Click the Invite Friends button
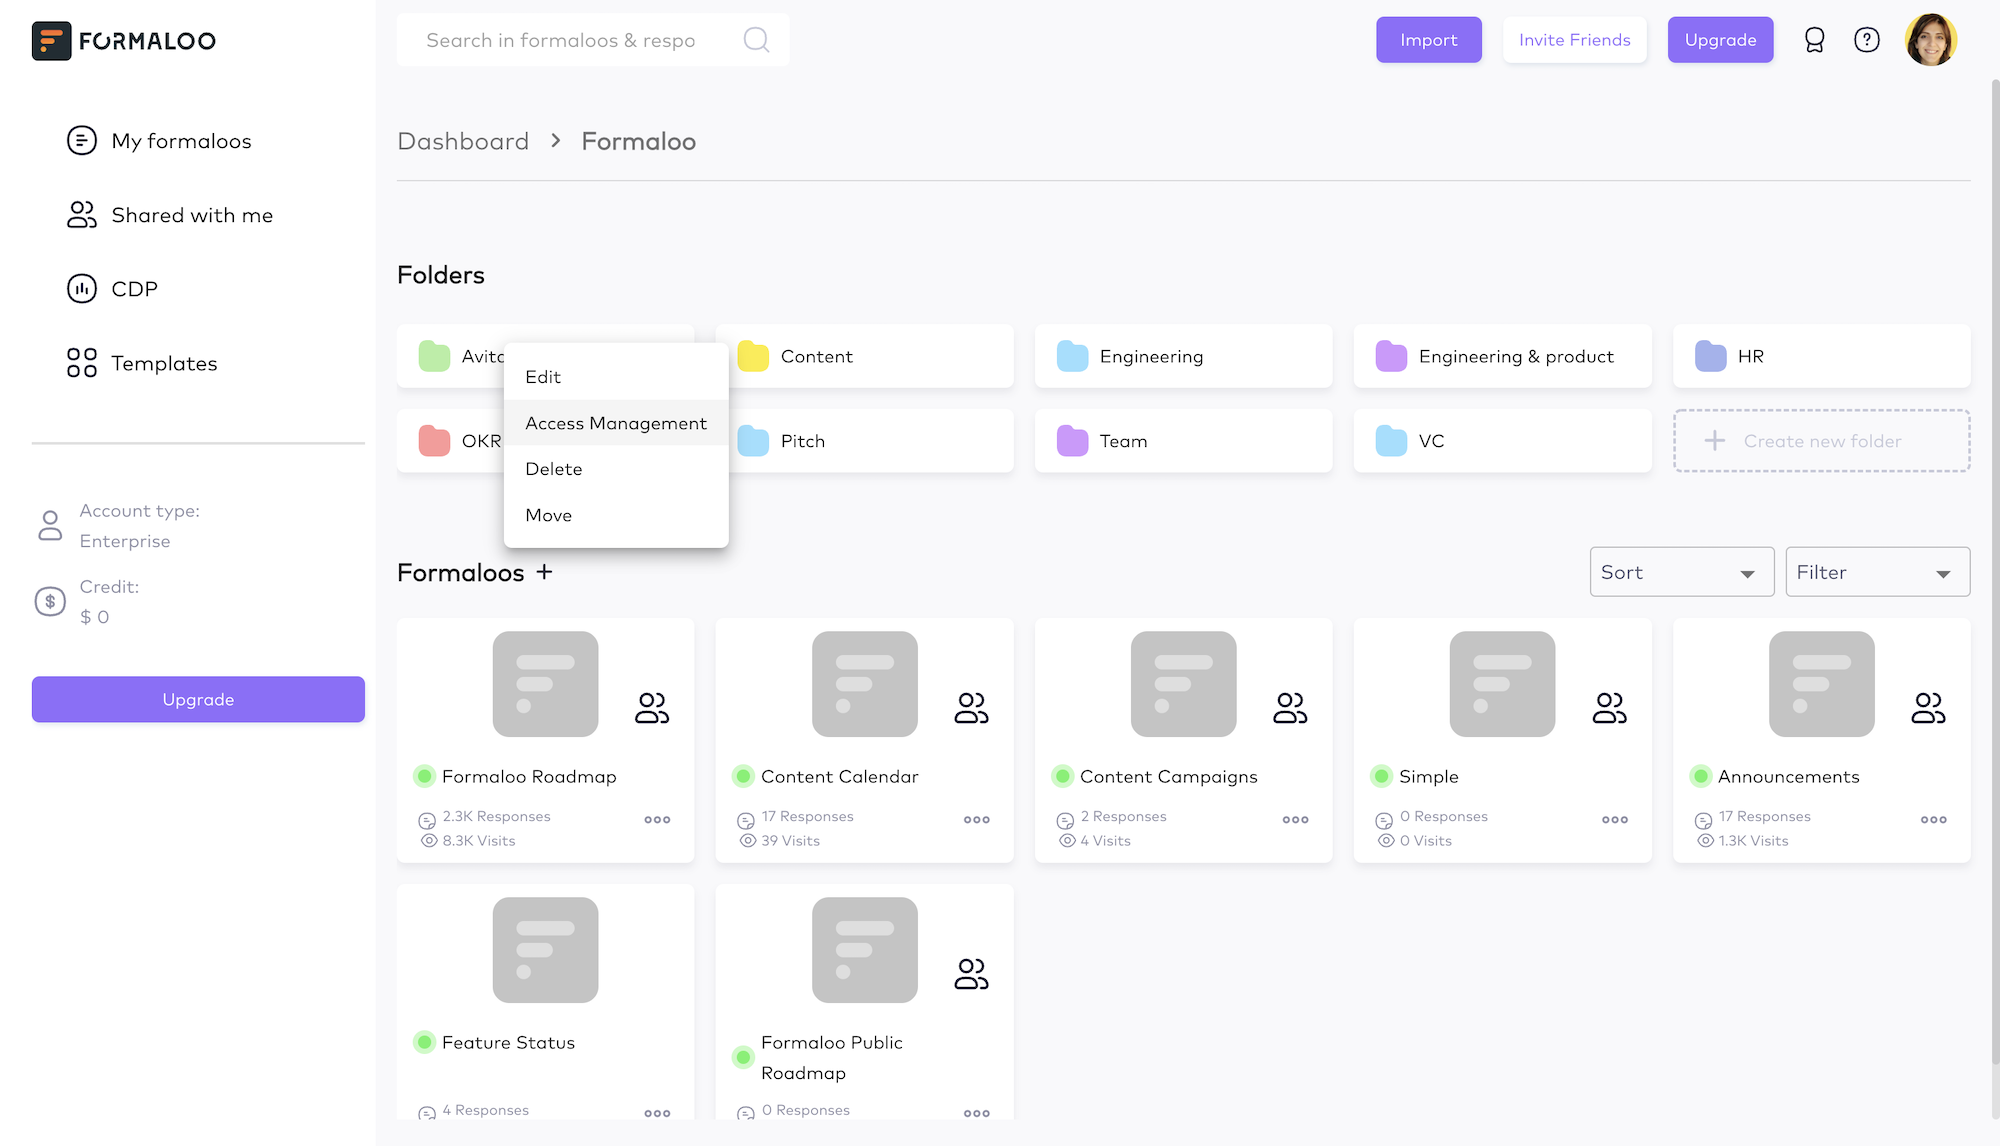The image size is (2000, 1146). [x=1574, y=40]
